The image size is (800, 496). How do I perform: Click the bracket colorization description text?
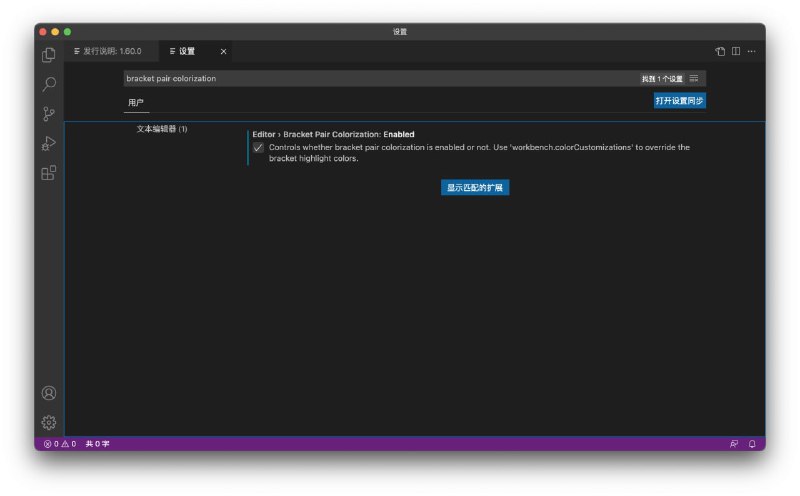tap(479, 153)
